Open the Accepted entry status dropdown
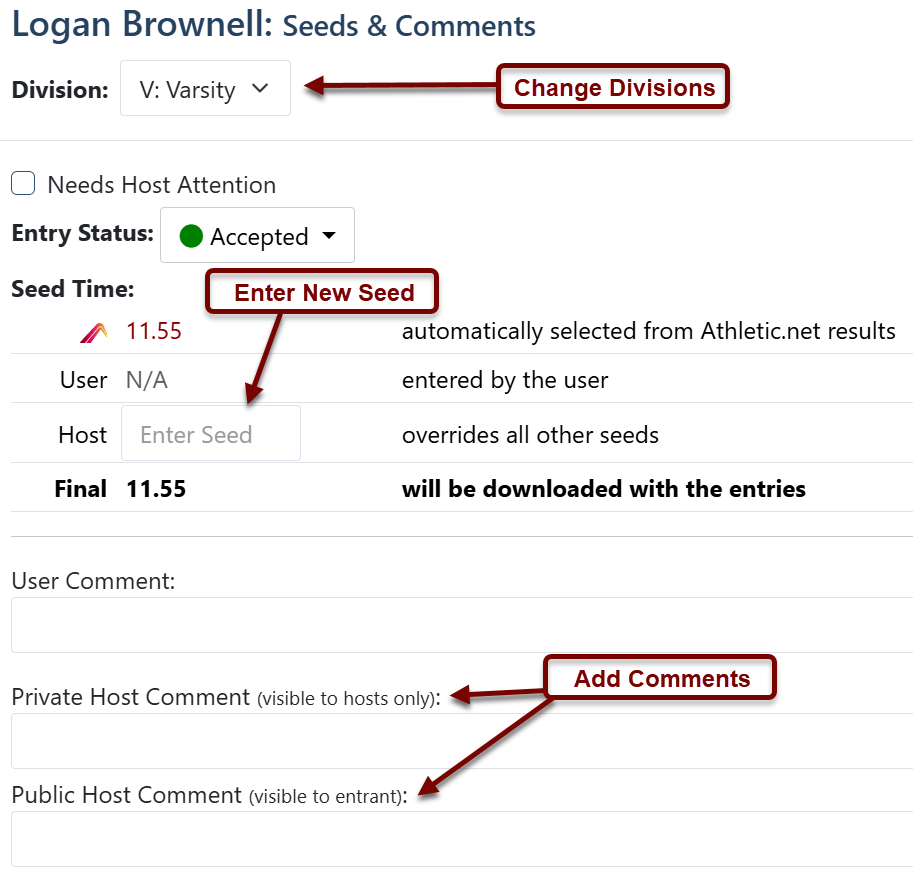The width and height of the screenshot is (913, 873). [257, 235]
